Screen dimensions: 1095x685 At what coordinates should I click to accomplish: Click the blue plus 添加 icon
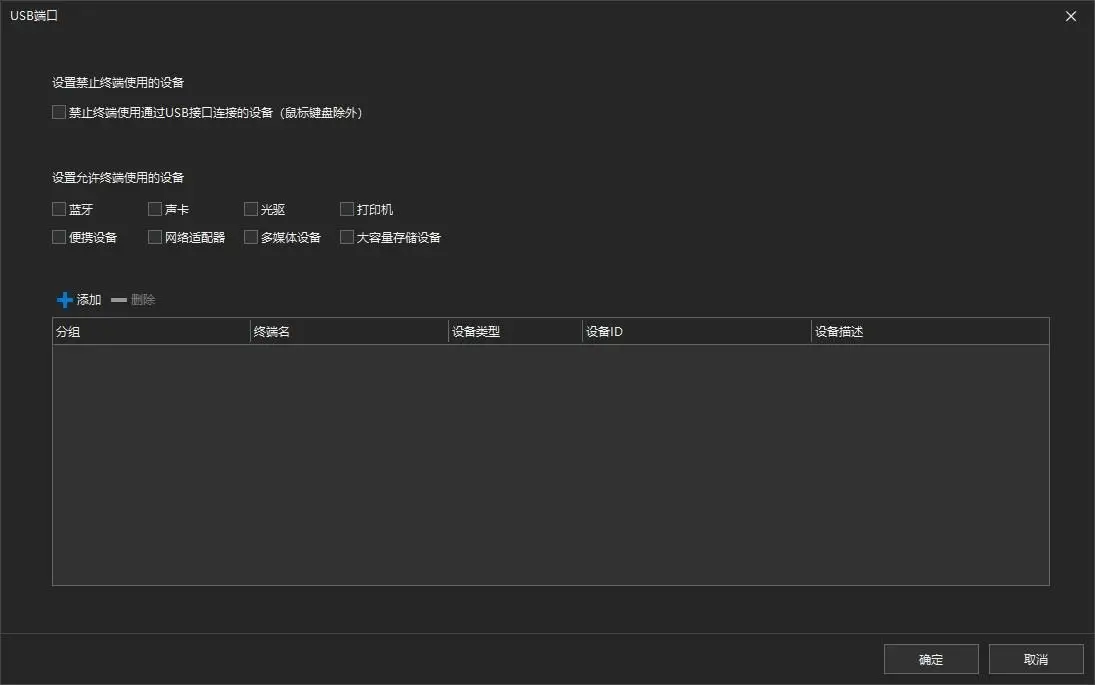pos(65,300)
